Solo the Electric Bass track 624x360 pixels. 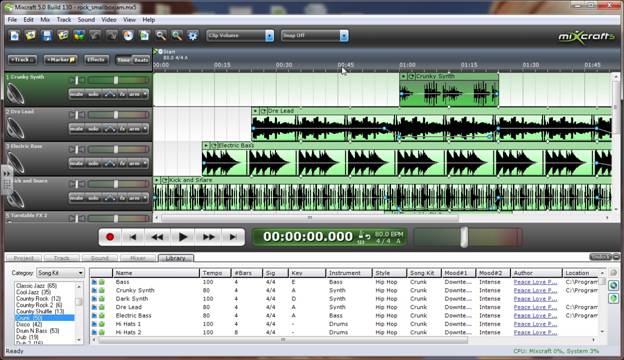pos(93,163)
